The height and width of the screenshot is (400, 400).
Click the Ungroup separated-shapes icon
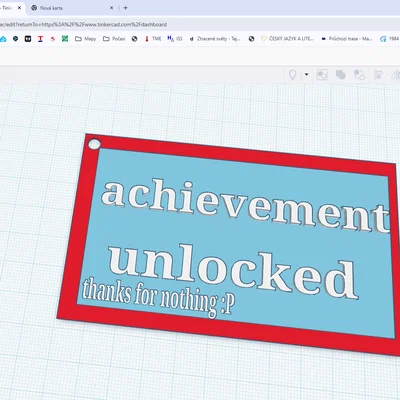(359, 75)
